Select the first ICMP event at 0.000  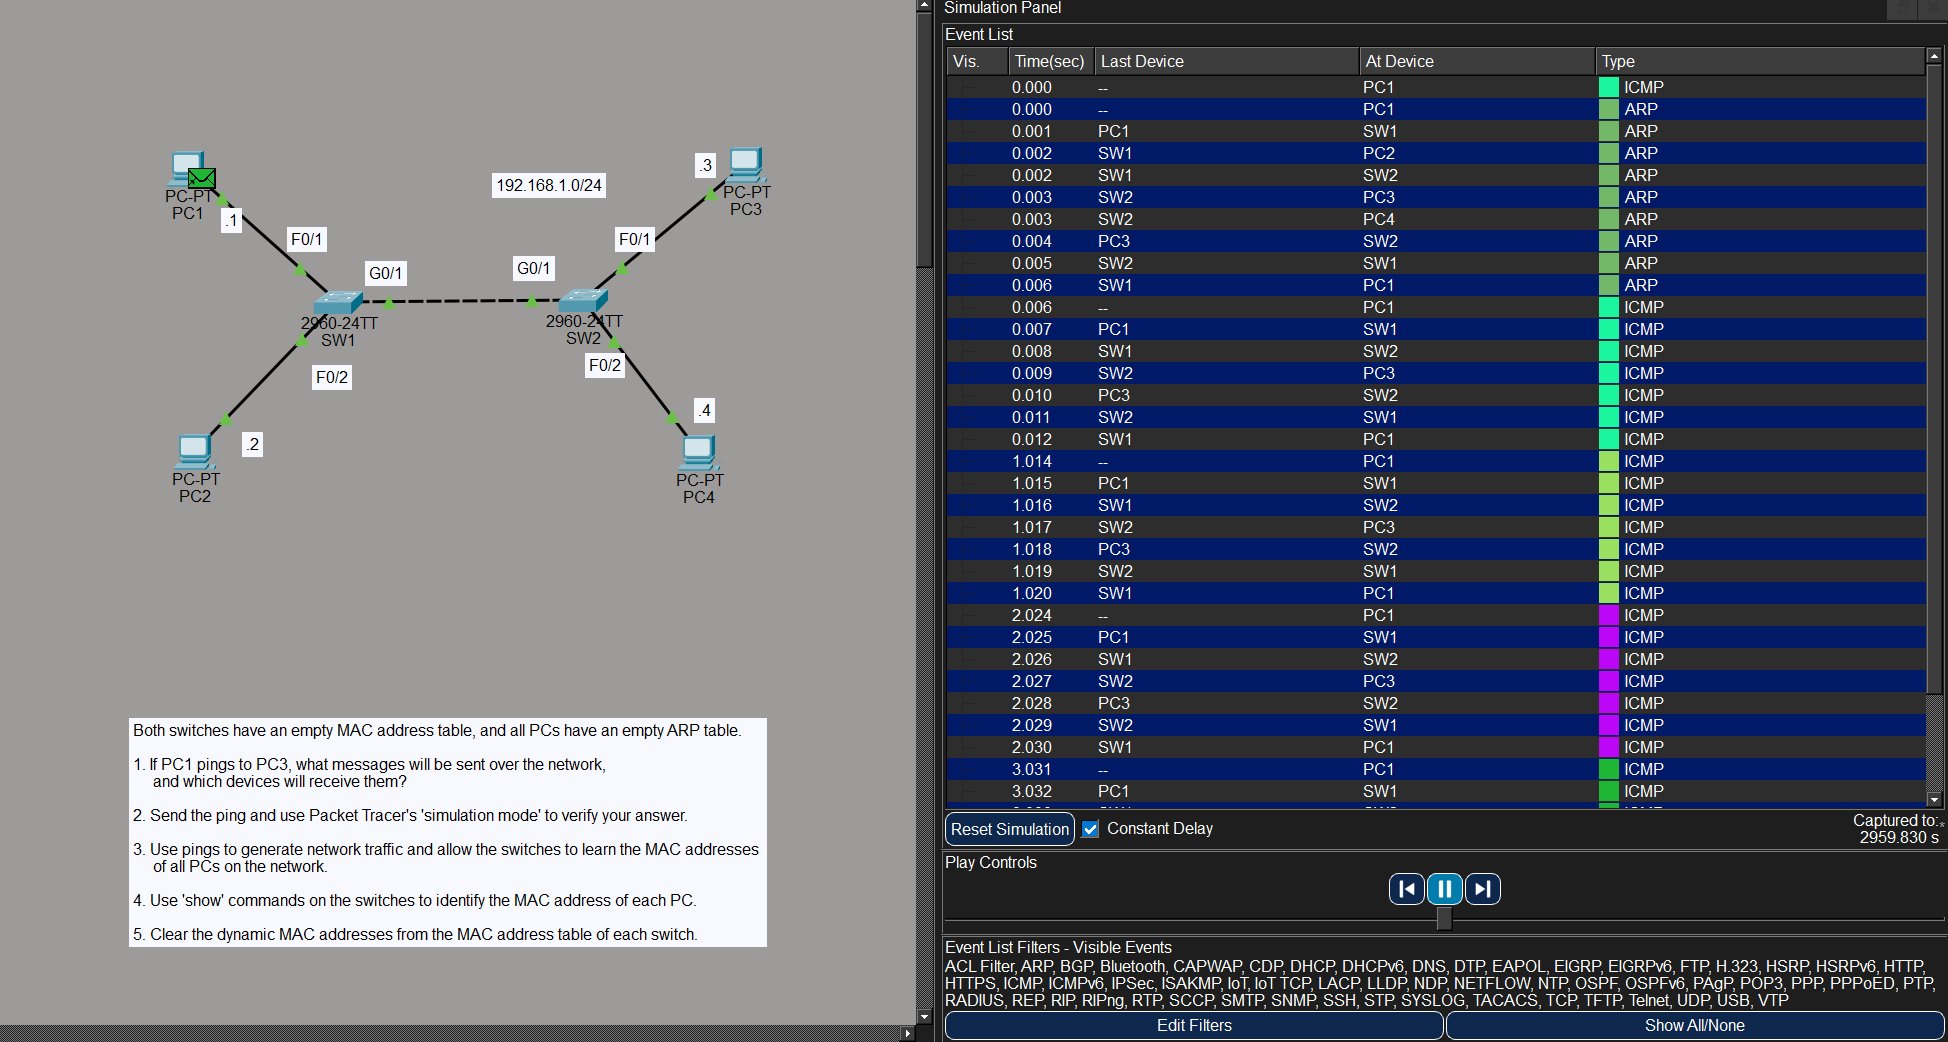point(1436,87)
